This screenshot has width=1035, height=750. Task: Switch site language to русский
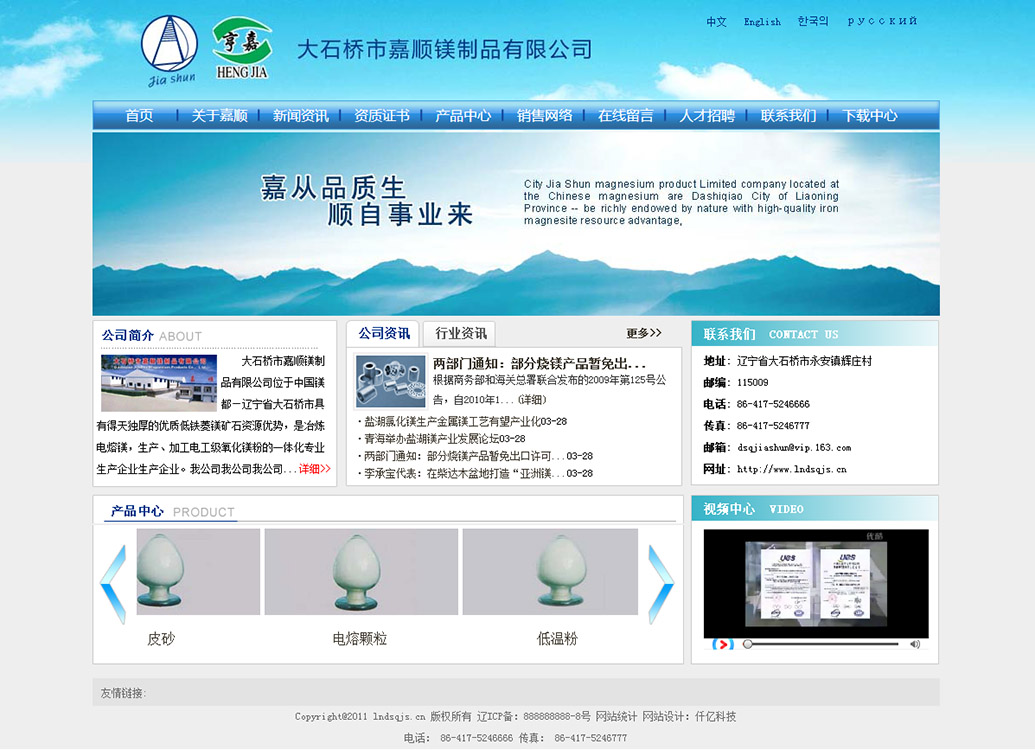coord(882,21)
